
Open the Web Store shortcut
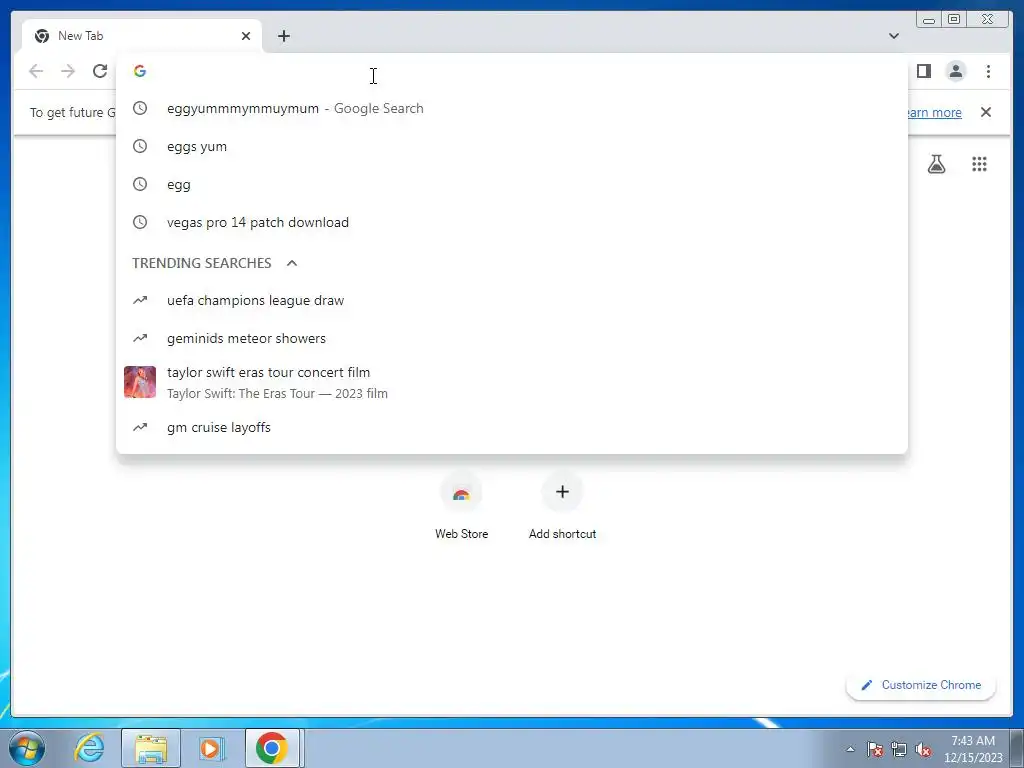461,505
